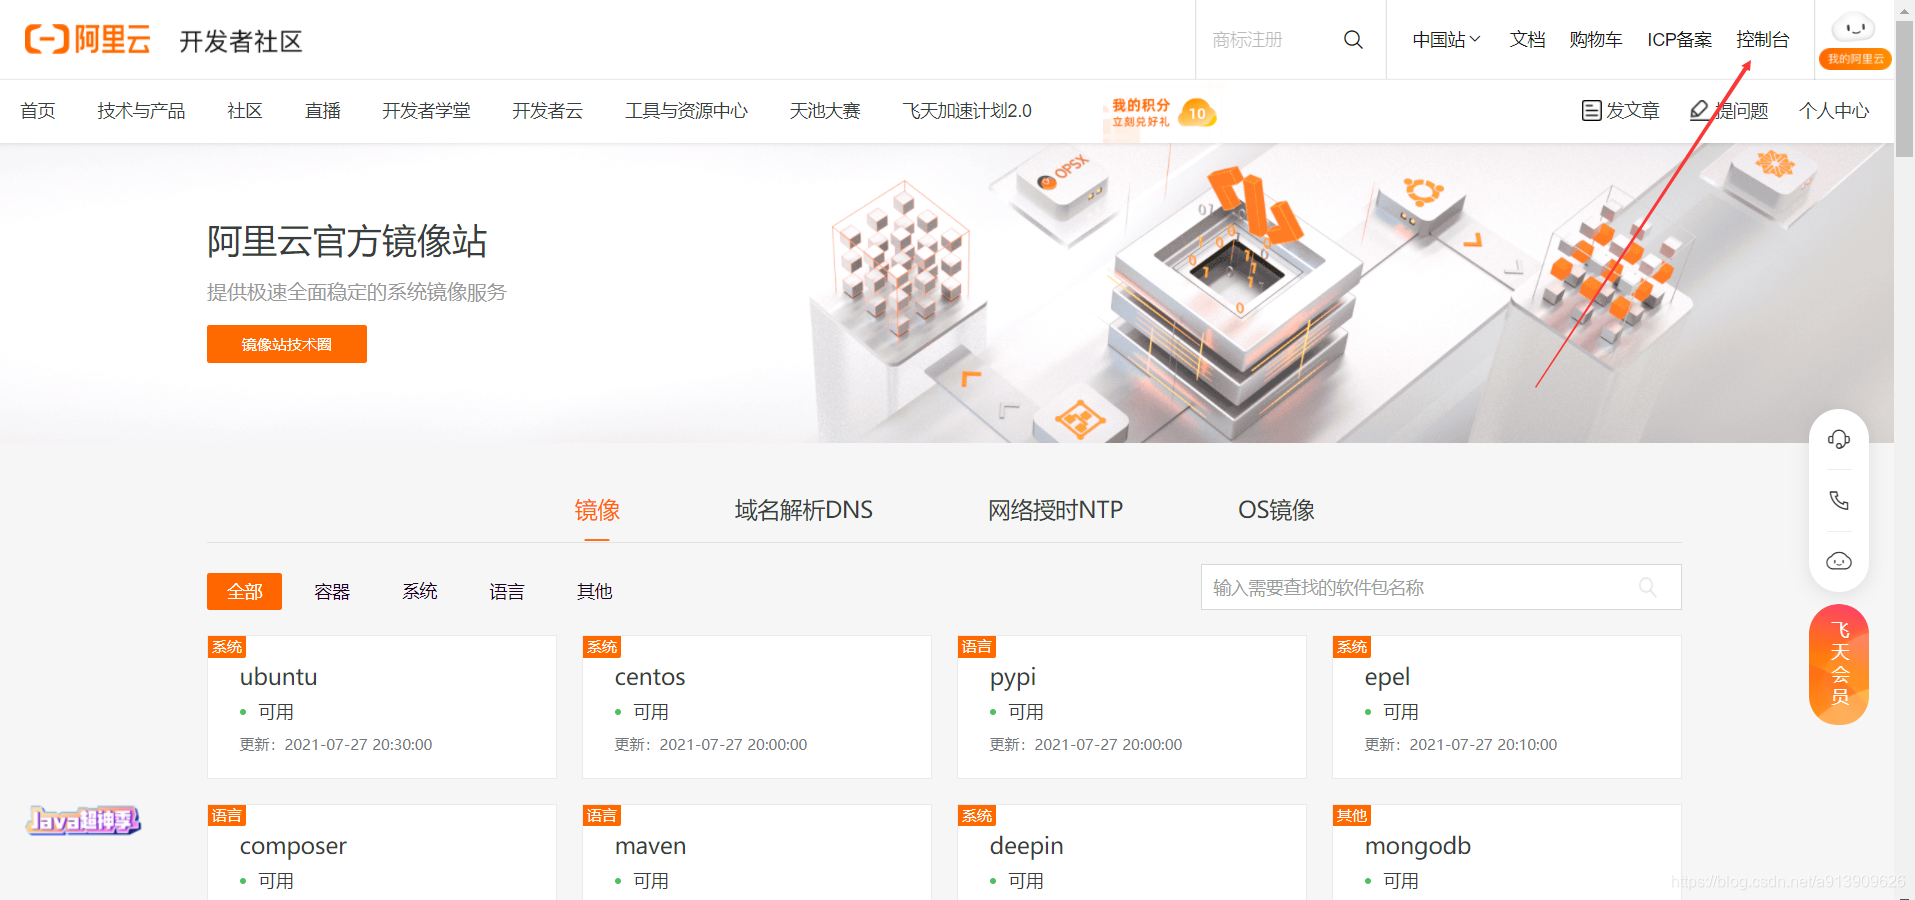Image resolution: width=1915 pixels, height=900 pixels.
Task: Open 控制台 console link
Action: (1763, 40)
